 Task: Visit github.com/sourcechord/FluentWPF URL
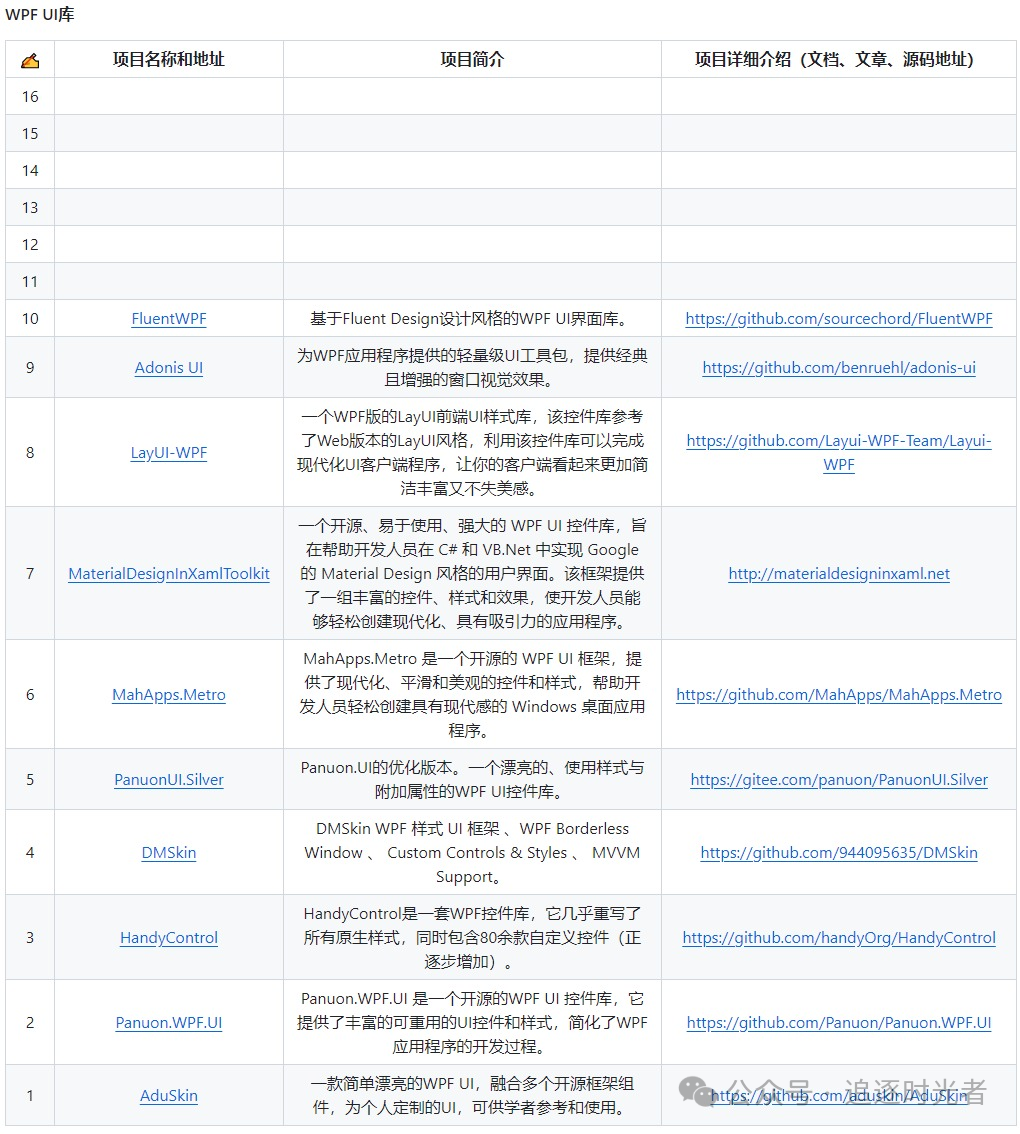click(x=838, y=319)
